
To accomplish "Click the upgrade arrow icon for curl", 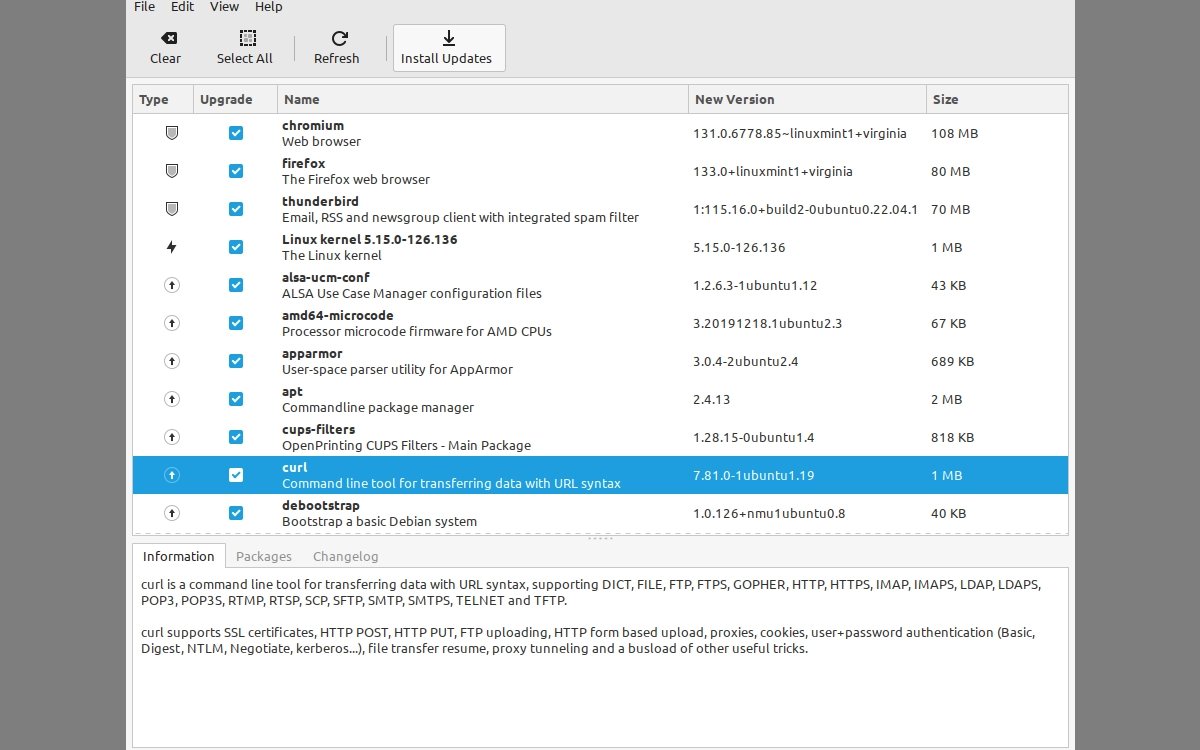I will pyautogui.click(x=171, y=475).
